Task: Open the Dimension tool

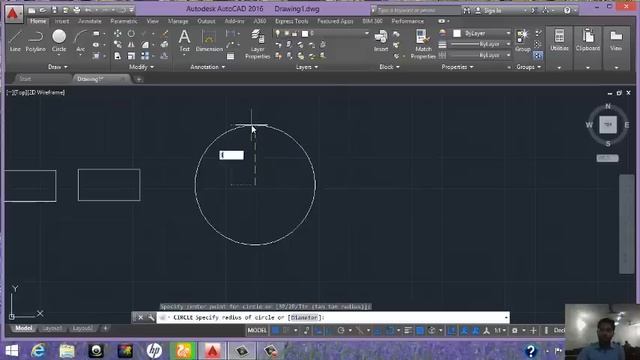Action: coord(209,41)
